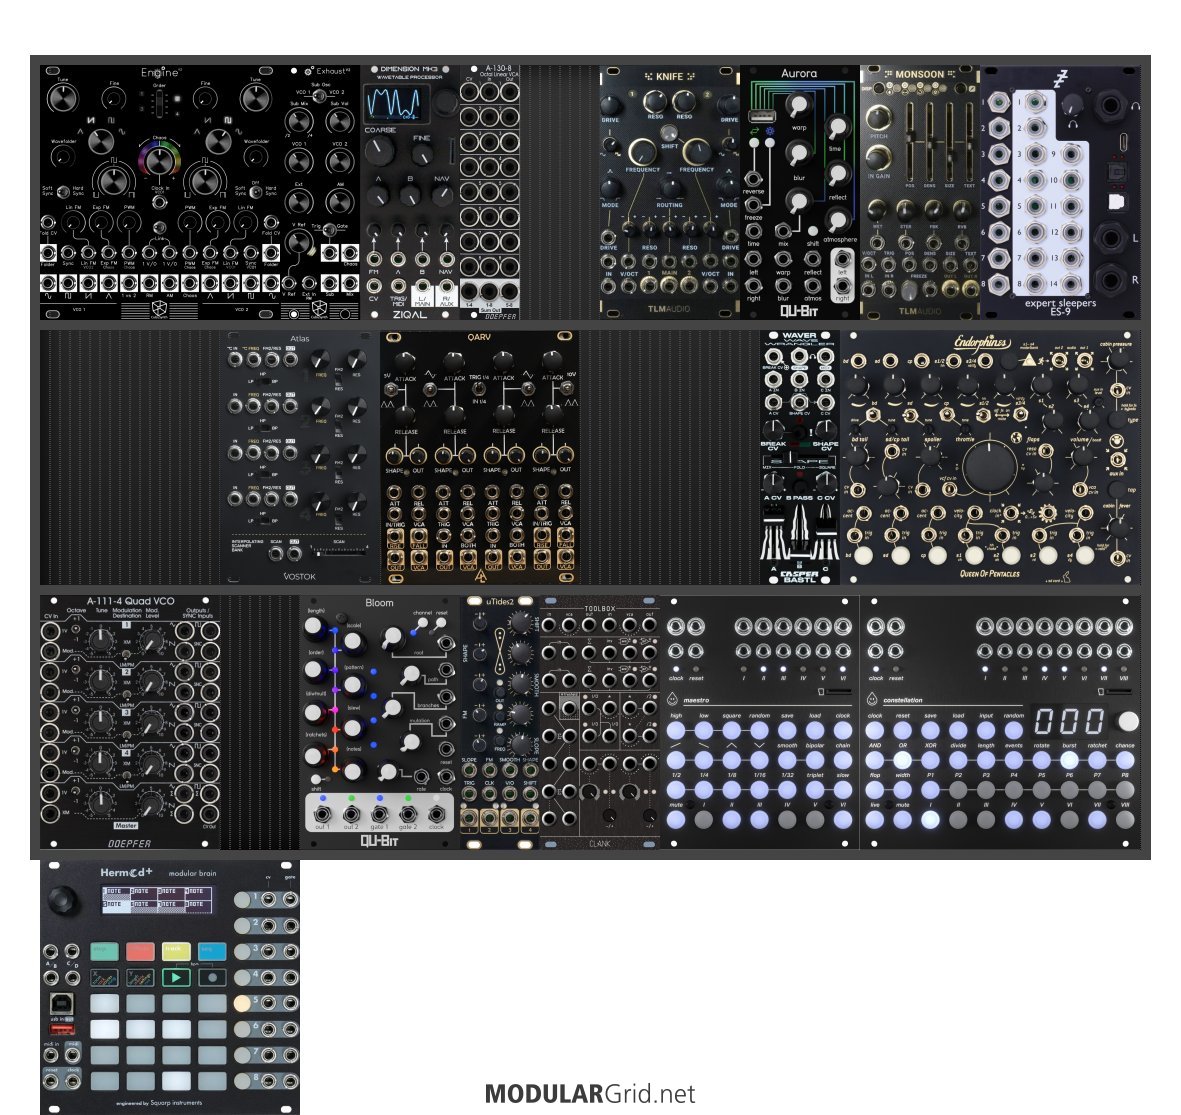Click the Hermod+ note display screen
1181x1115 pixels.
click(x=161, y=897)
